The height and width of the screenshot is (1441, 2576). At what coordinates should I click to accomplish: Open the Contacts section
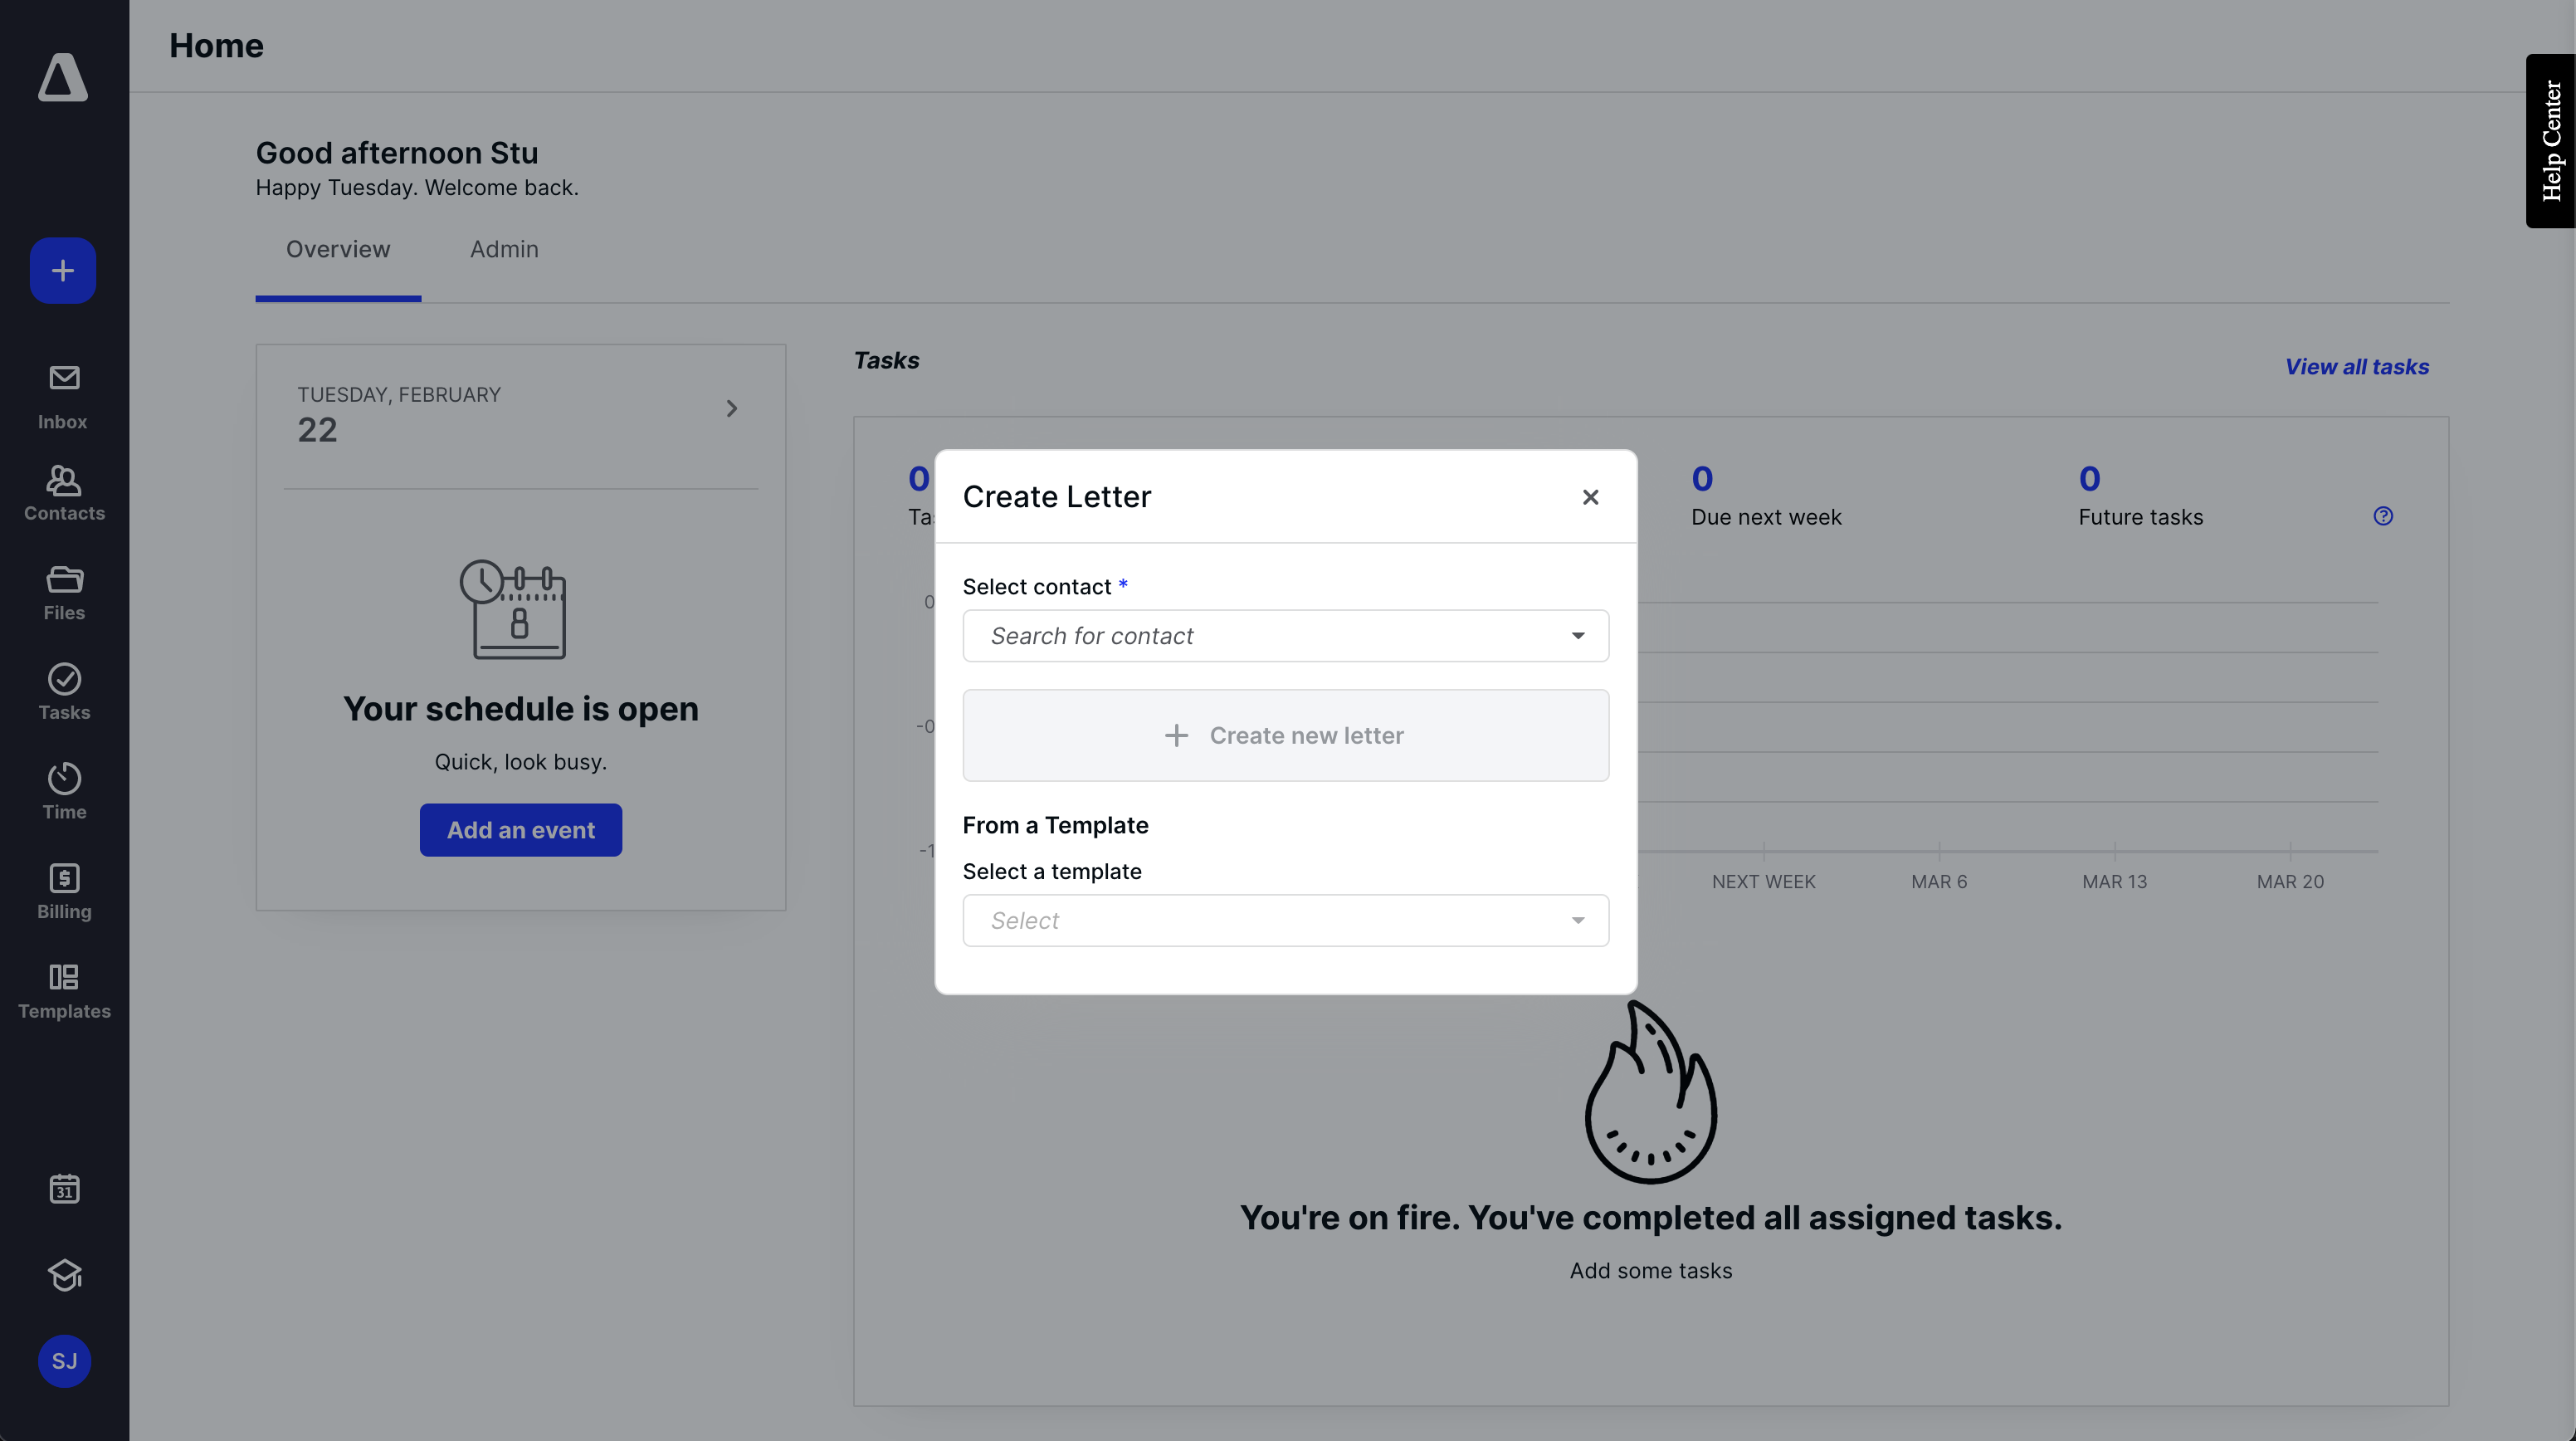click(63, 492)
